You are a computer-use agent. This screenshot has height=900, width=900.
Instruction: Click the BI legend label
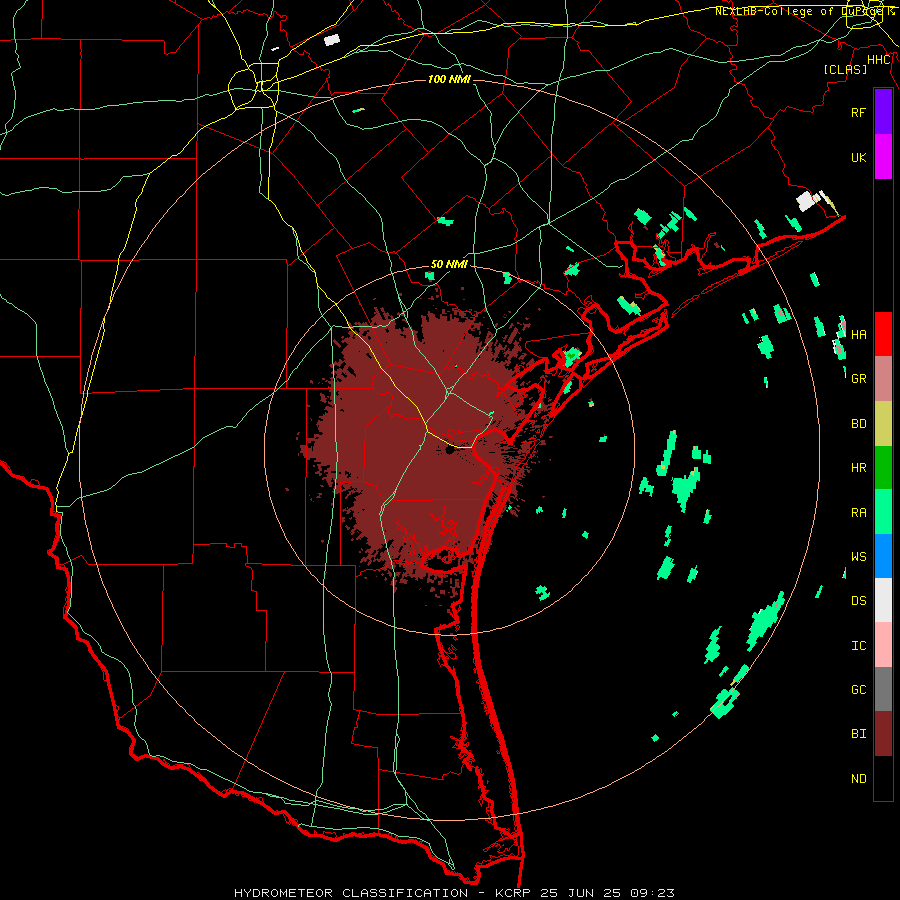(x=859, y=734)
